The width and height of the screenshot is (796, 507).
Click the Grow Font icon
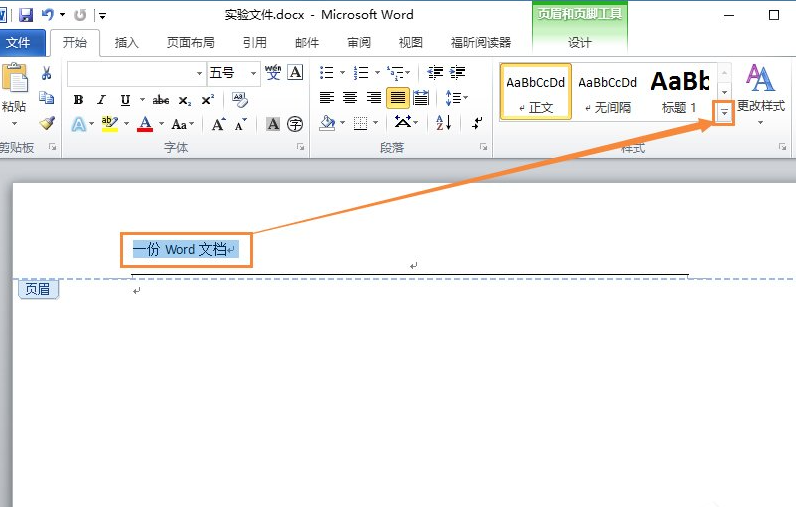click(218, 124)
